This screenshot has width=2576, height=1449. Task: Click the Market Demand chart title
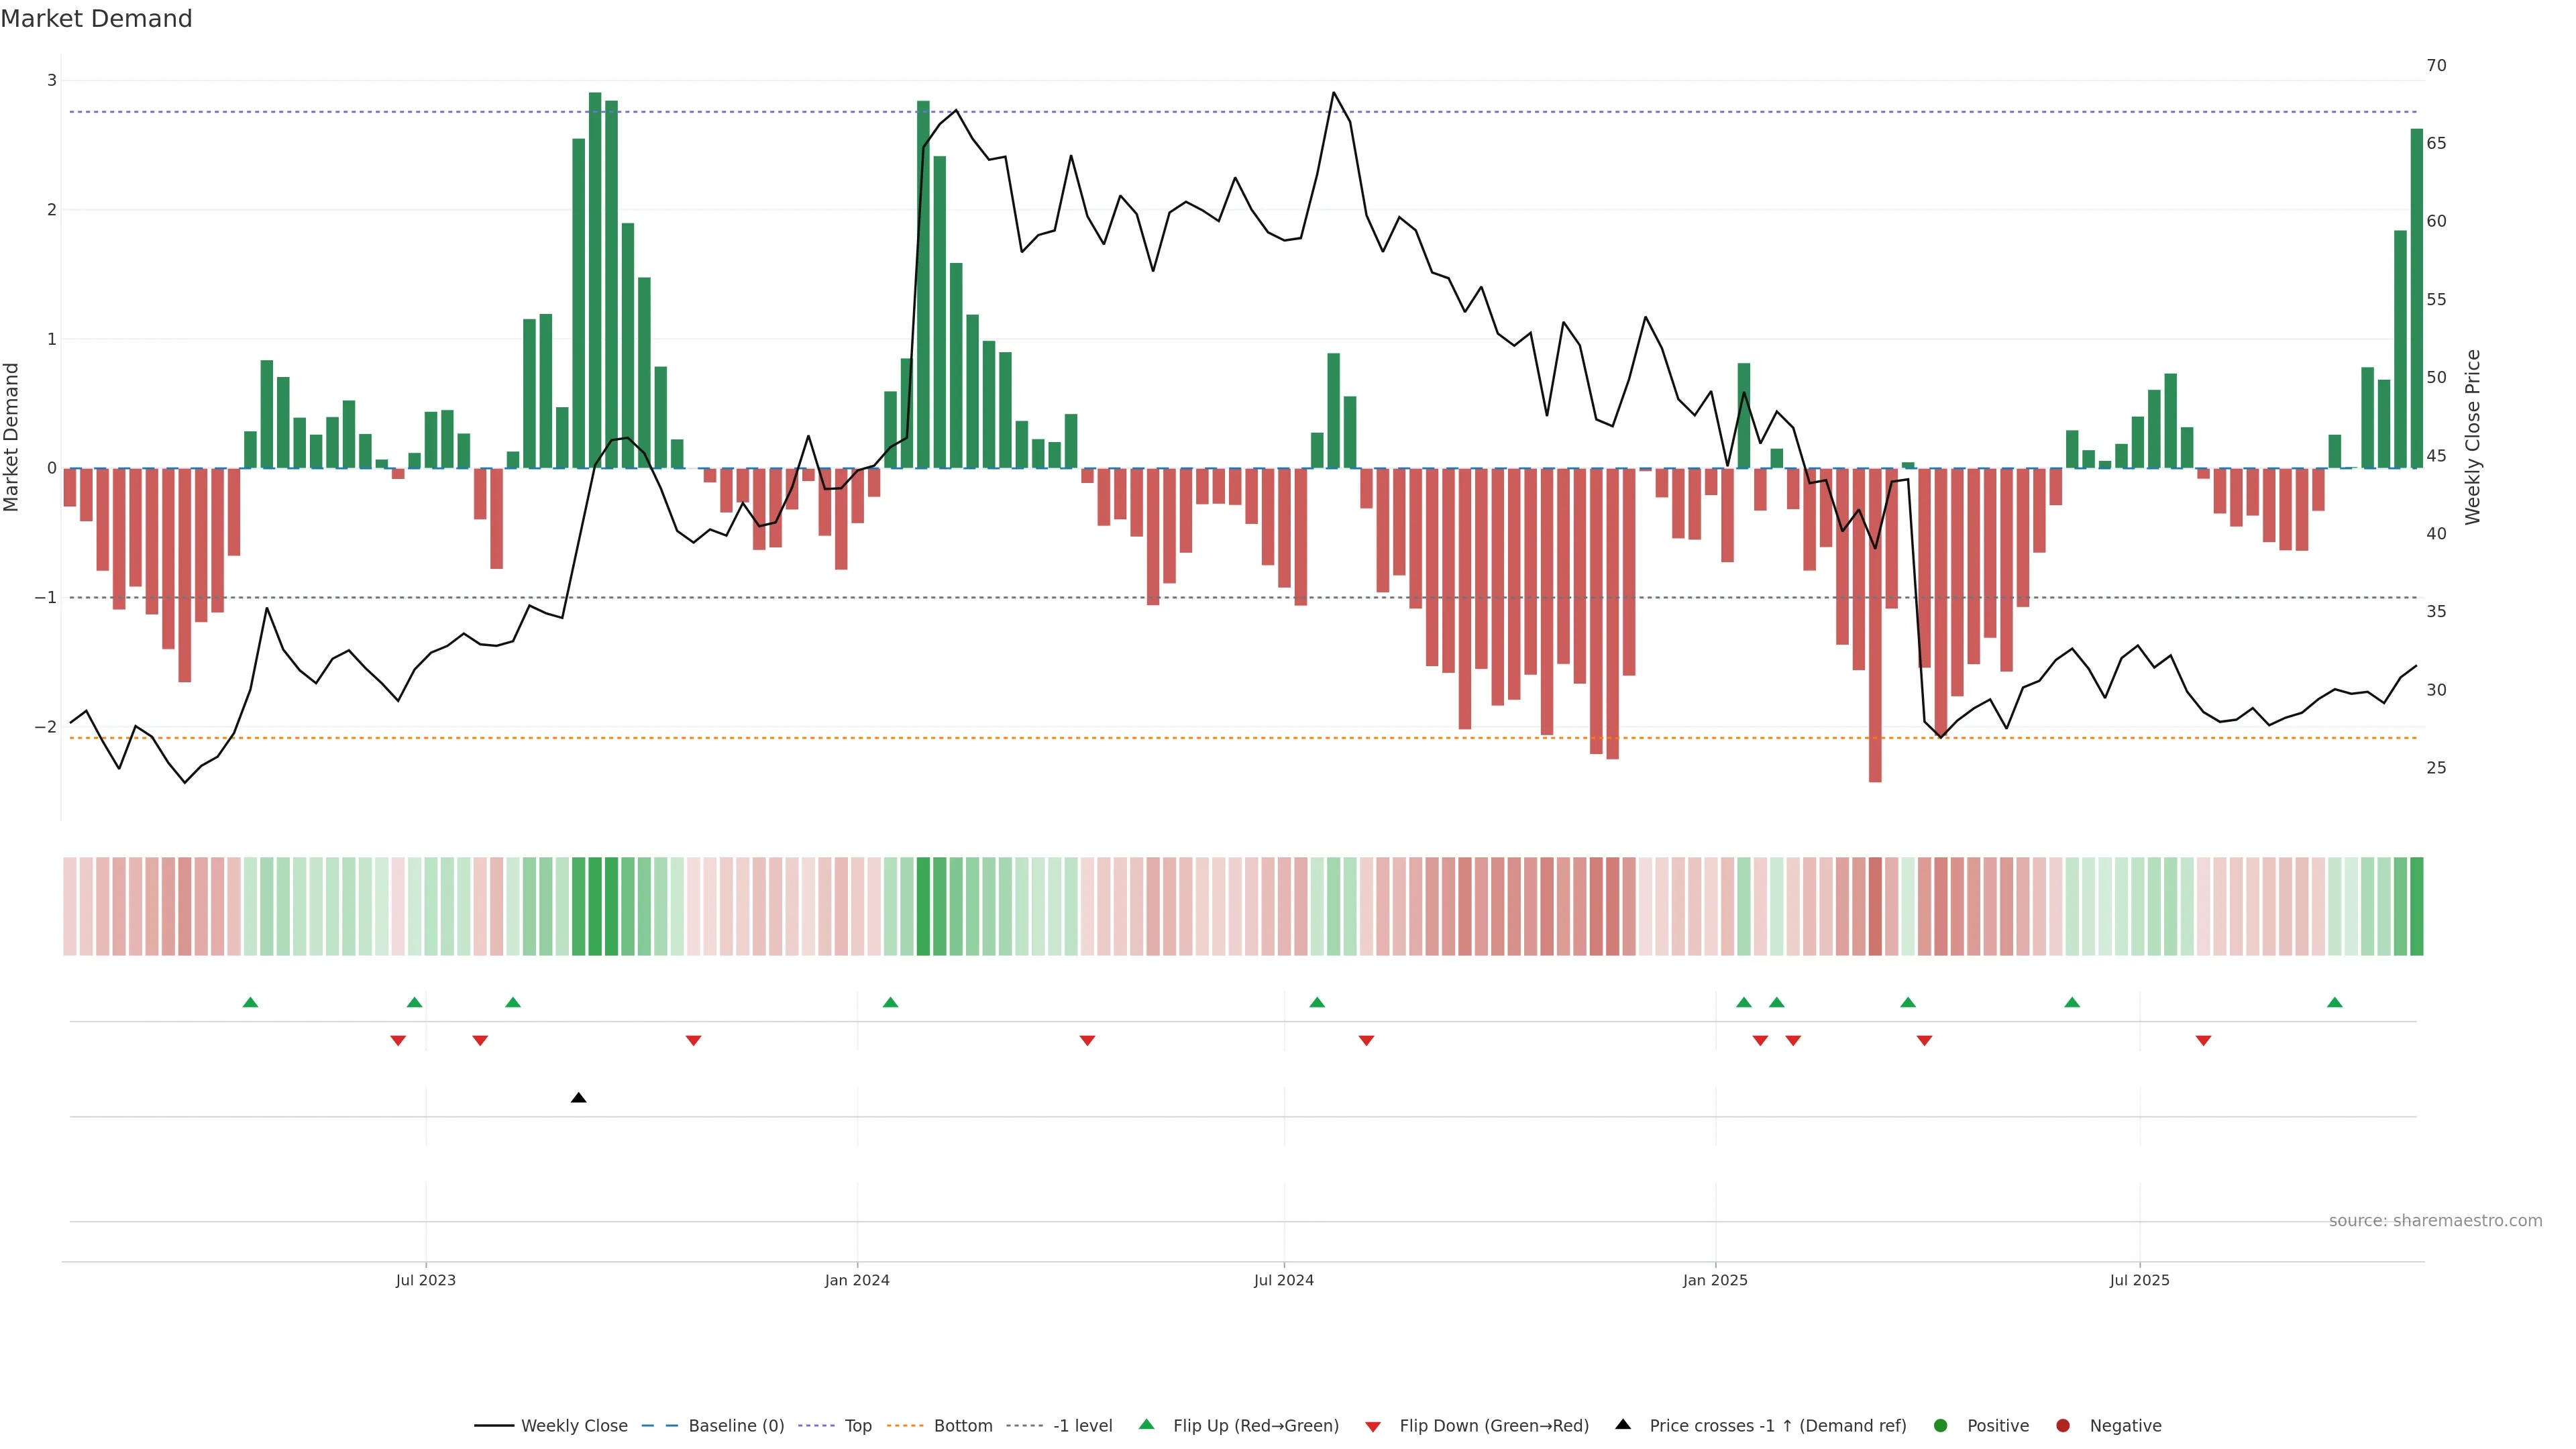coord(96,19)
